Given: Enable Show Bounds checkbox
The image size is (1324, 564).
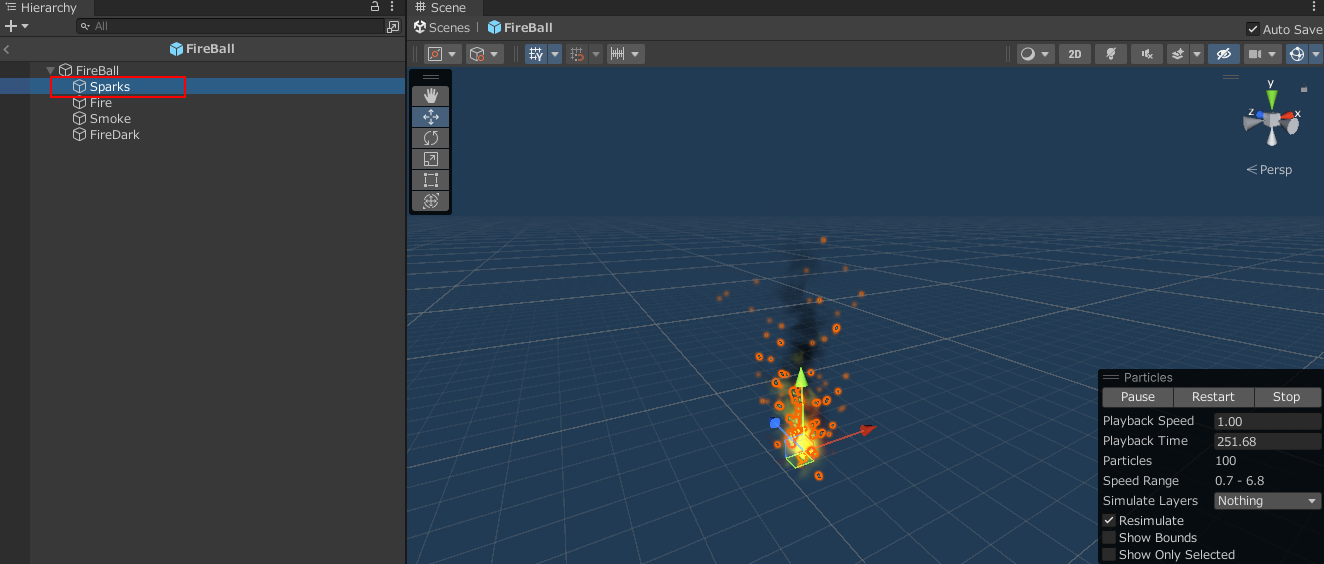Looking at the screenshot, I should [1109, 538].
